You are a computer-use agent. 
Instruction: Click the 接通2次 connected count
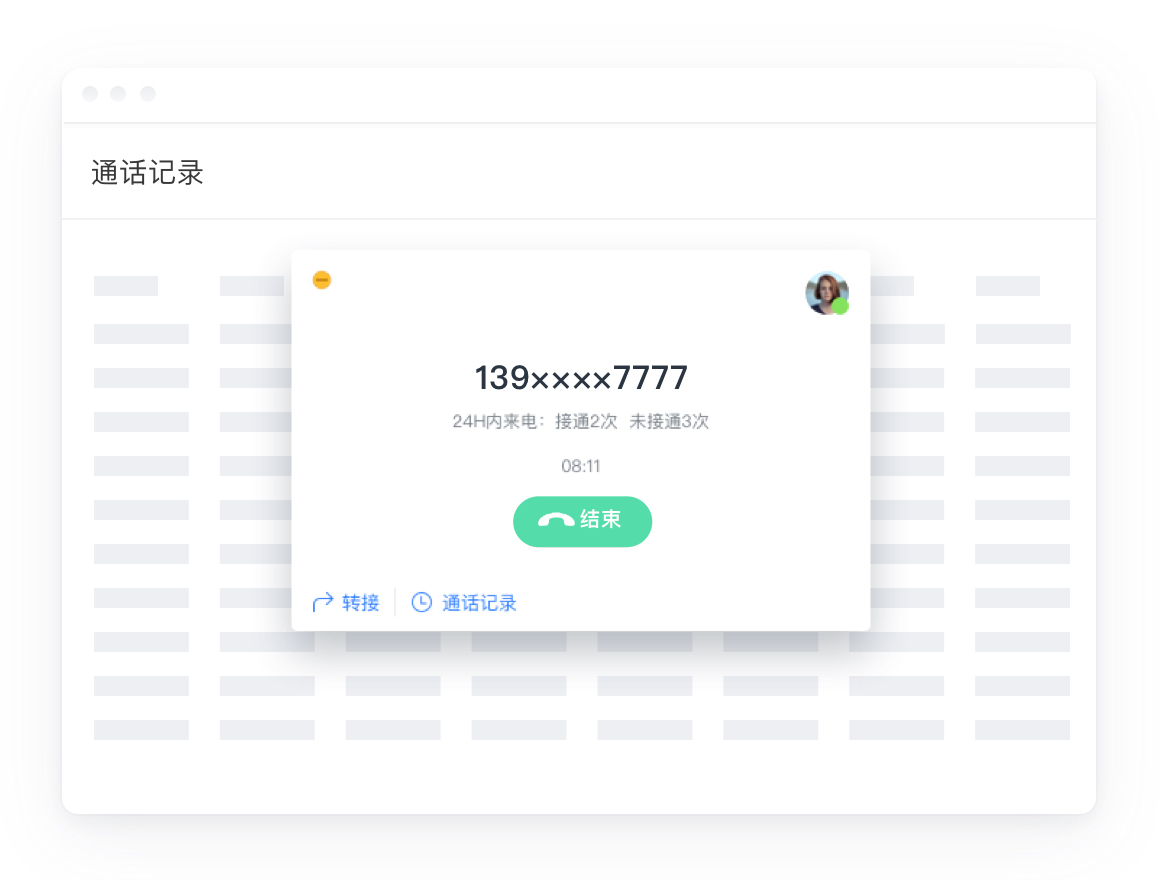(586, 422)
